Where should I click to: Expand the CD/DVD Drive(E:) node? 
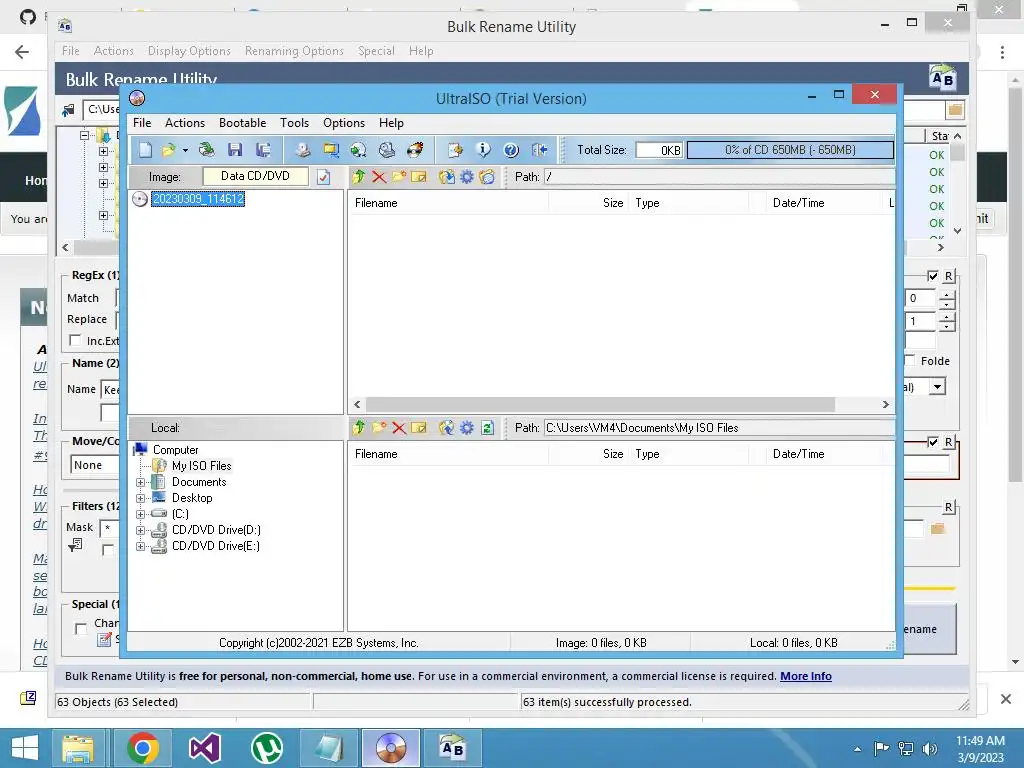pos(140,546)
